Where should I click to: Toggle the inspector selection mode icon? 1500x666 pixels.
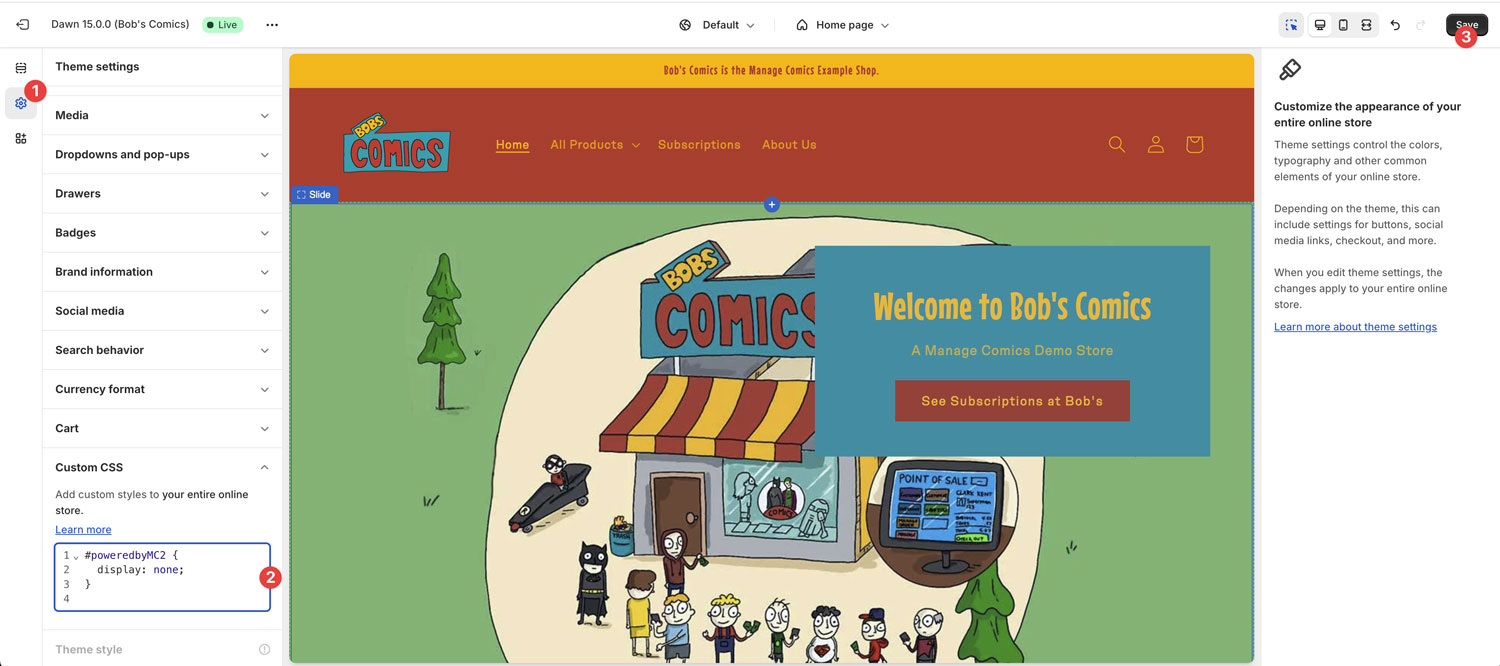pos(1292,25)
